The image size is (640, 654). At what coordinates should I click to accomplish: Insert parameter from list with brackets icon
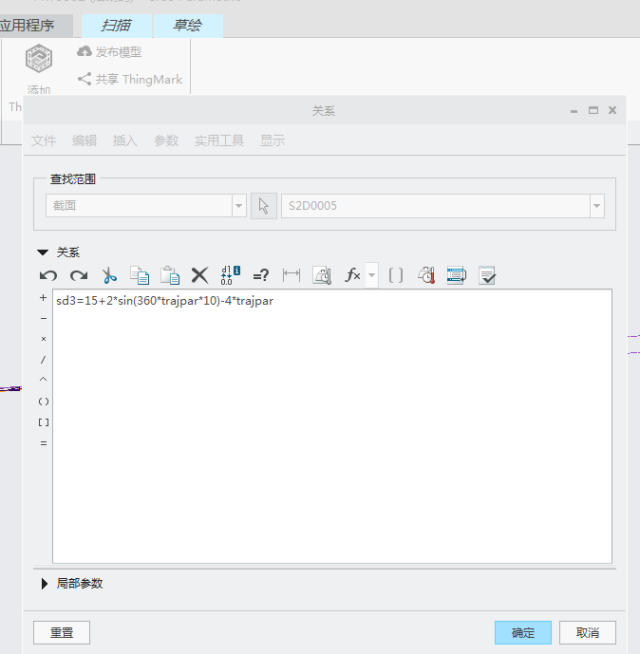coord(396,276)
